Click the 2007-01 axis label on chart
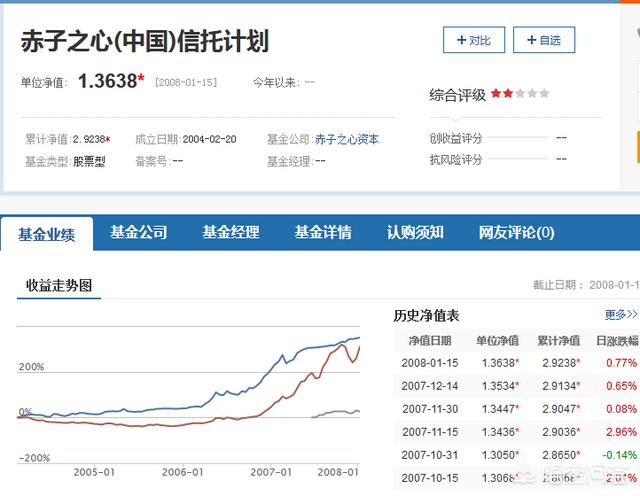The image size is (640, 496). (271, 472)
